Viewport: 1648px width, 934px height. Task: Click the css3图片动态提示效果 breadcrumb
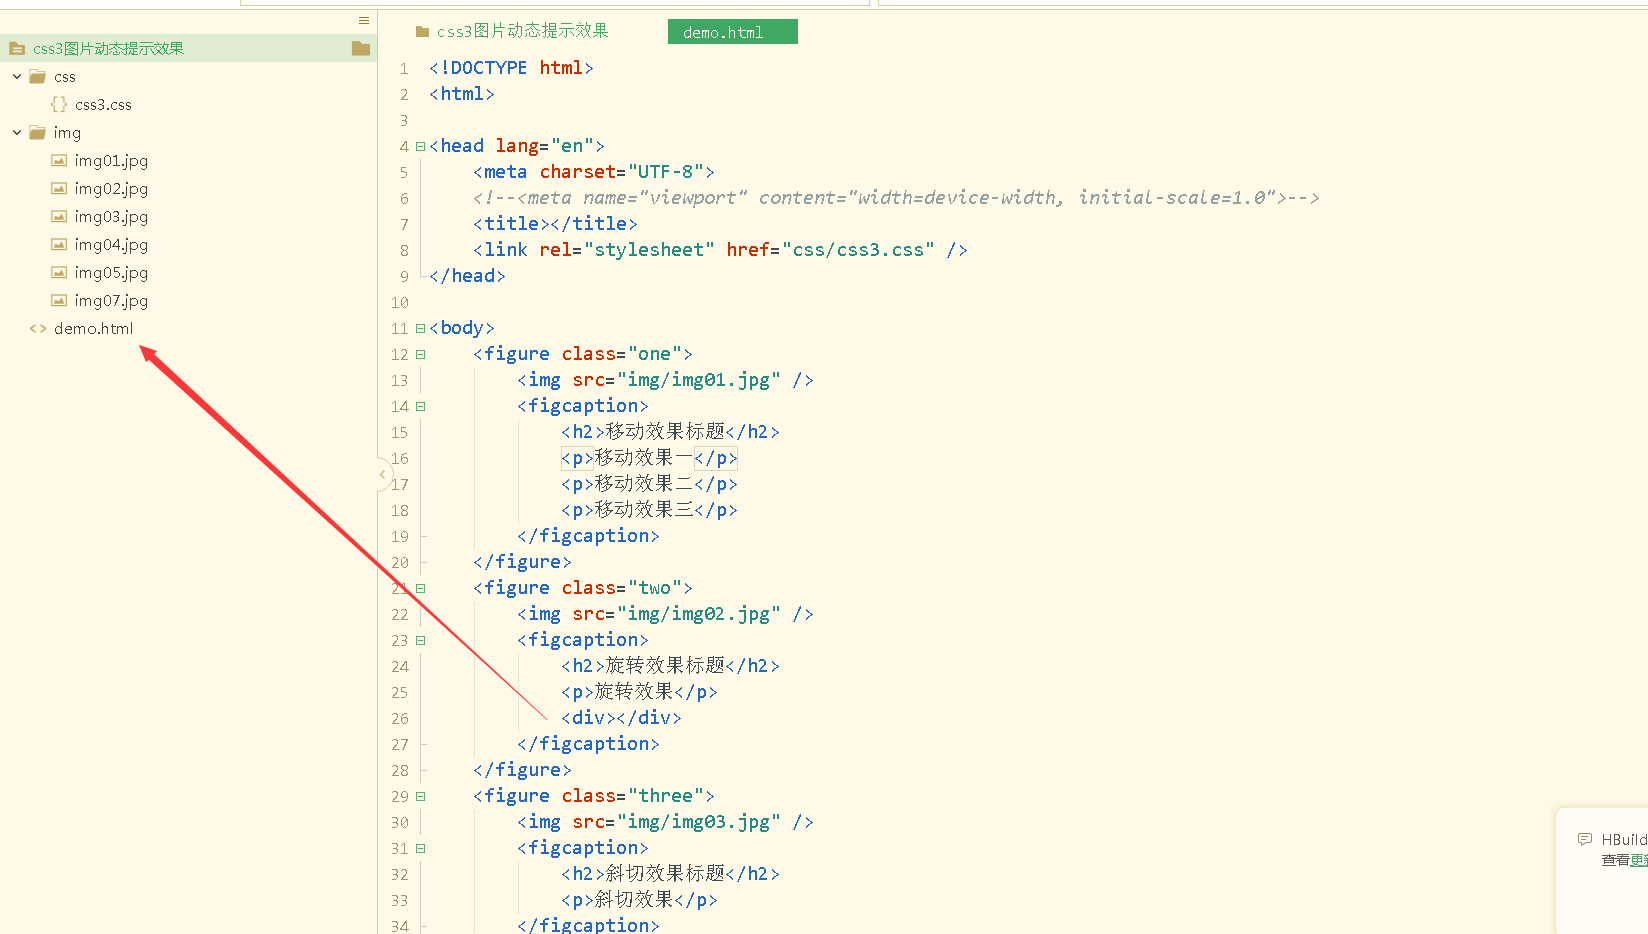[x=522, y=31]
